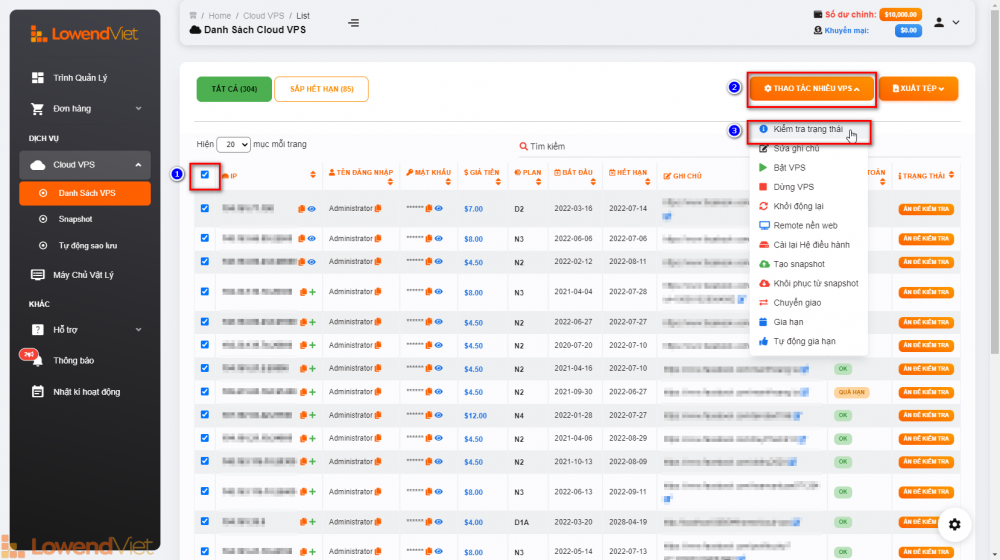Click the Home breadcrumb link
The width and height of the screenshot is (1000, 560).
point(219,16)
